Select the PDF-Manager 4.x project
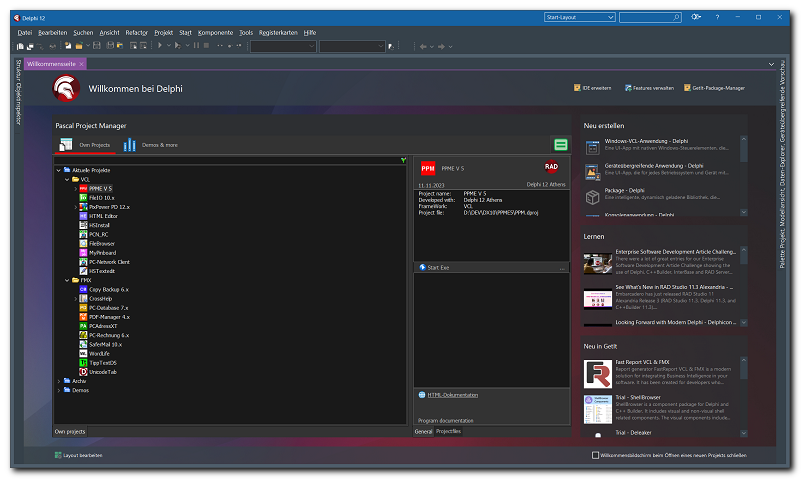Viewport: 801px width, 479px height. pos(109,317)
